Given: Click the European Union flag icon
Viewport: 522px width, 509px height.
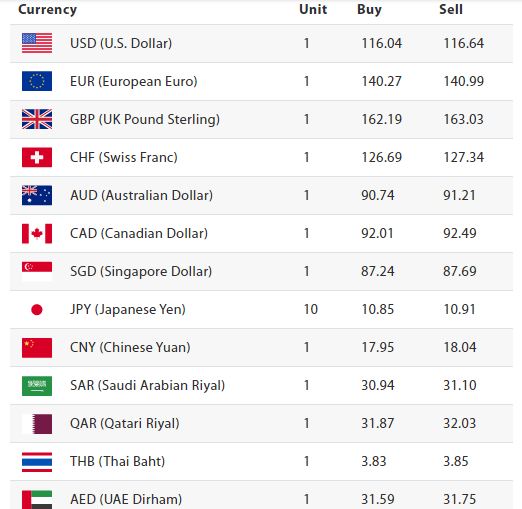Looking at the screenshot, I should [37, 81].
